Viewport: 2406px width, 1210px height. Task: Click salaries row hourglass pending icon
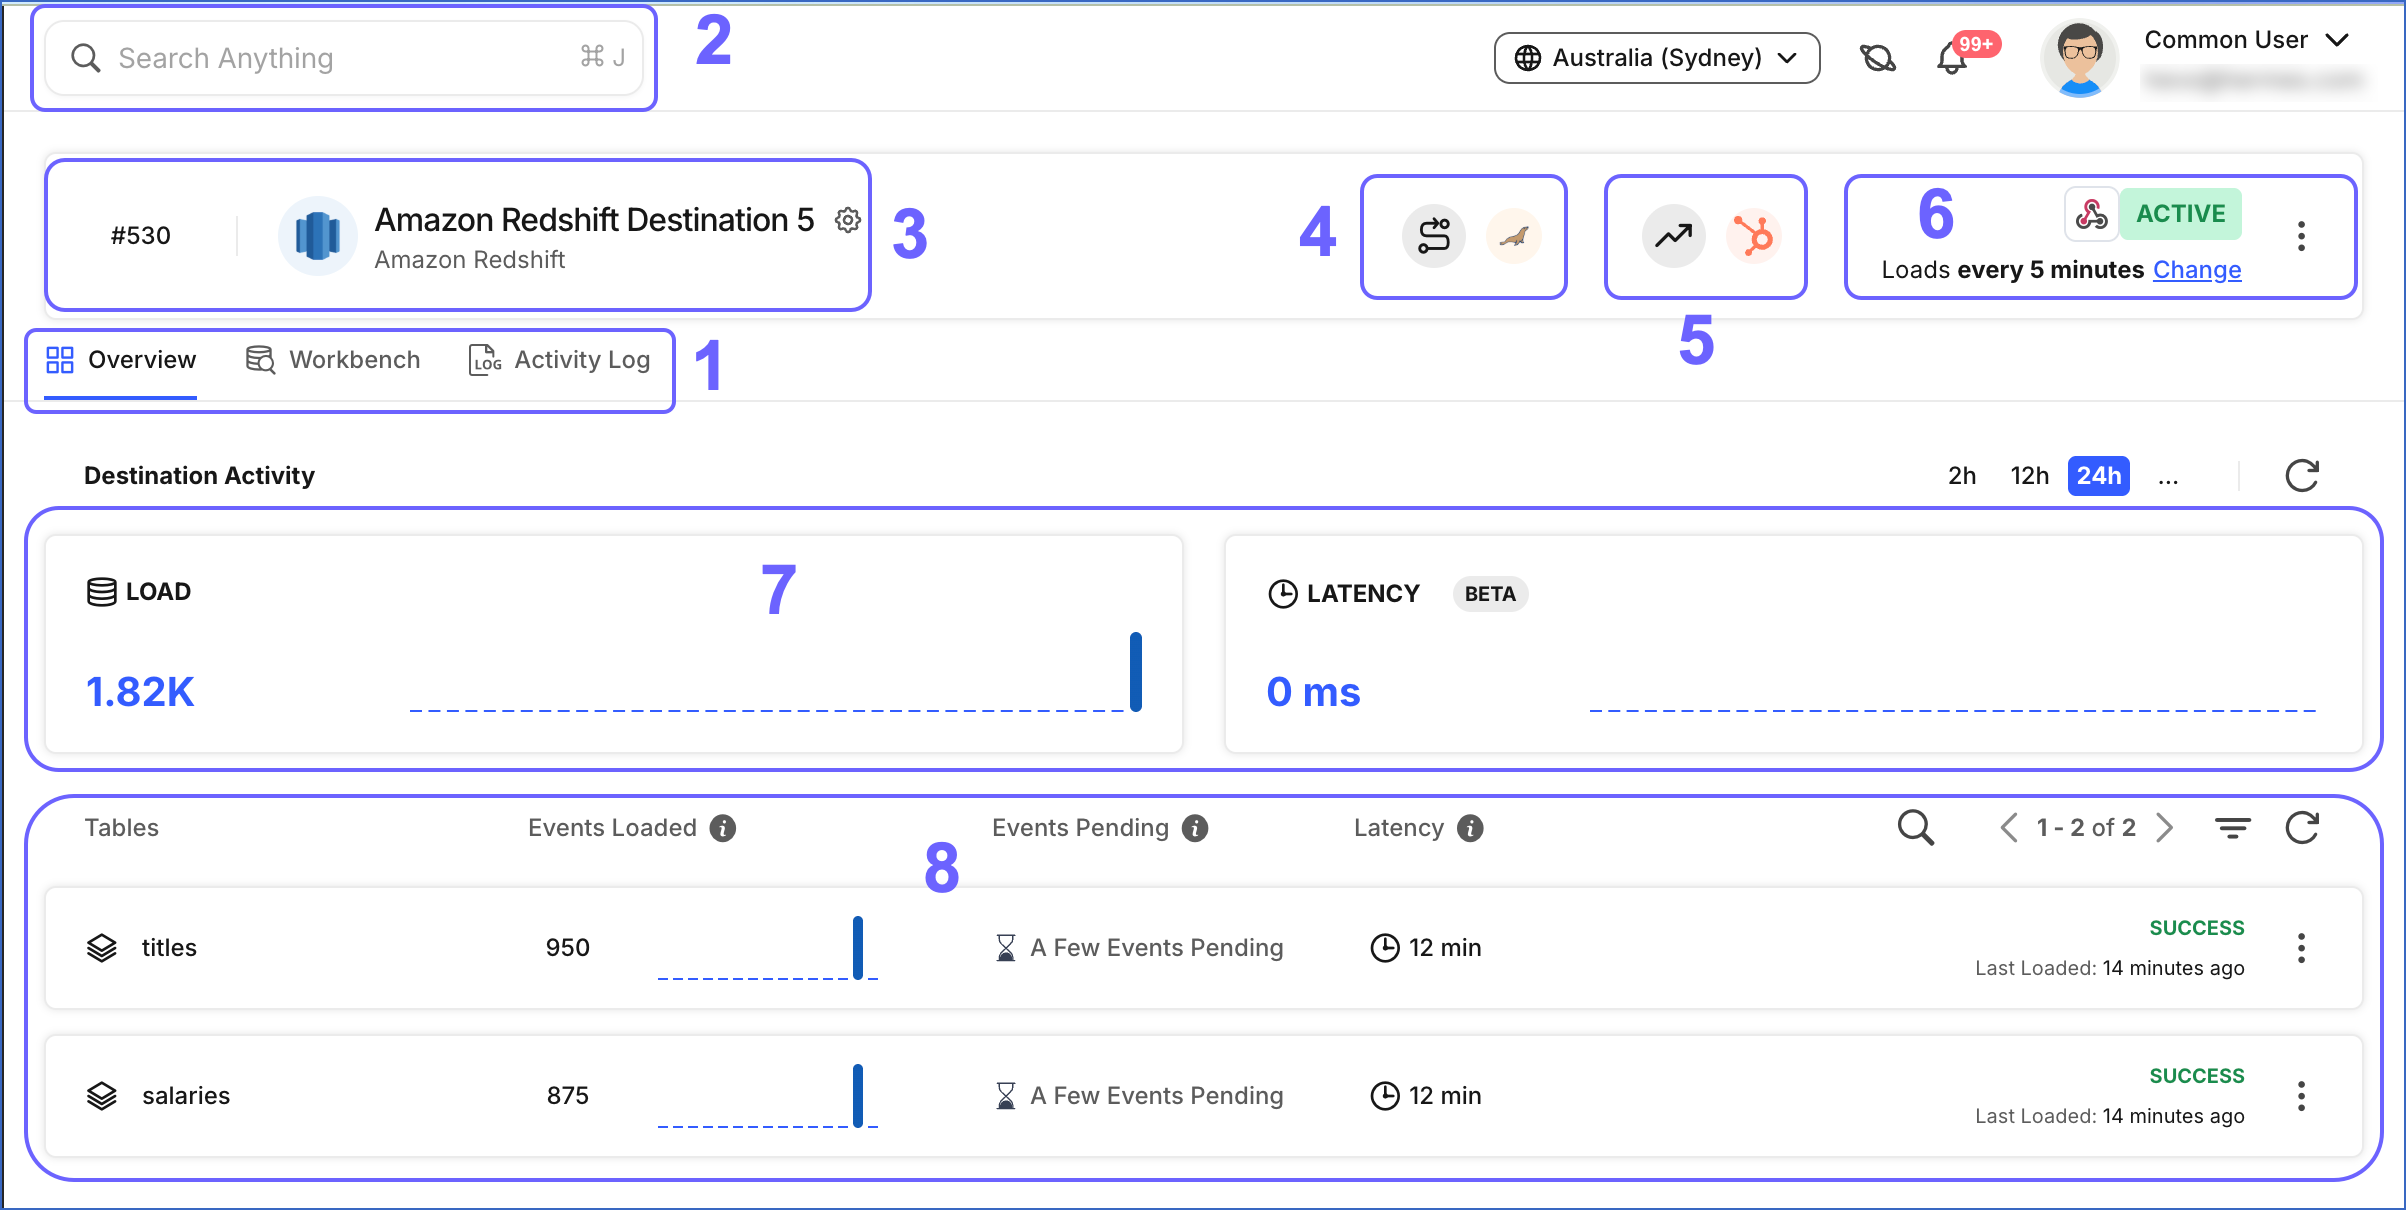1006,1096
